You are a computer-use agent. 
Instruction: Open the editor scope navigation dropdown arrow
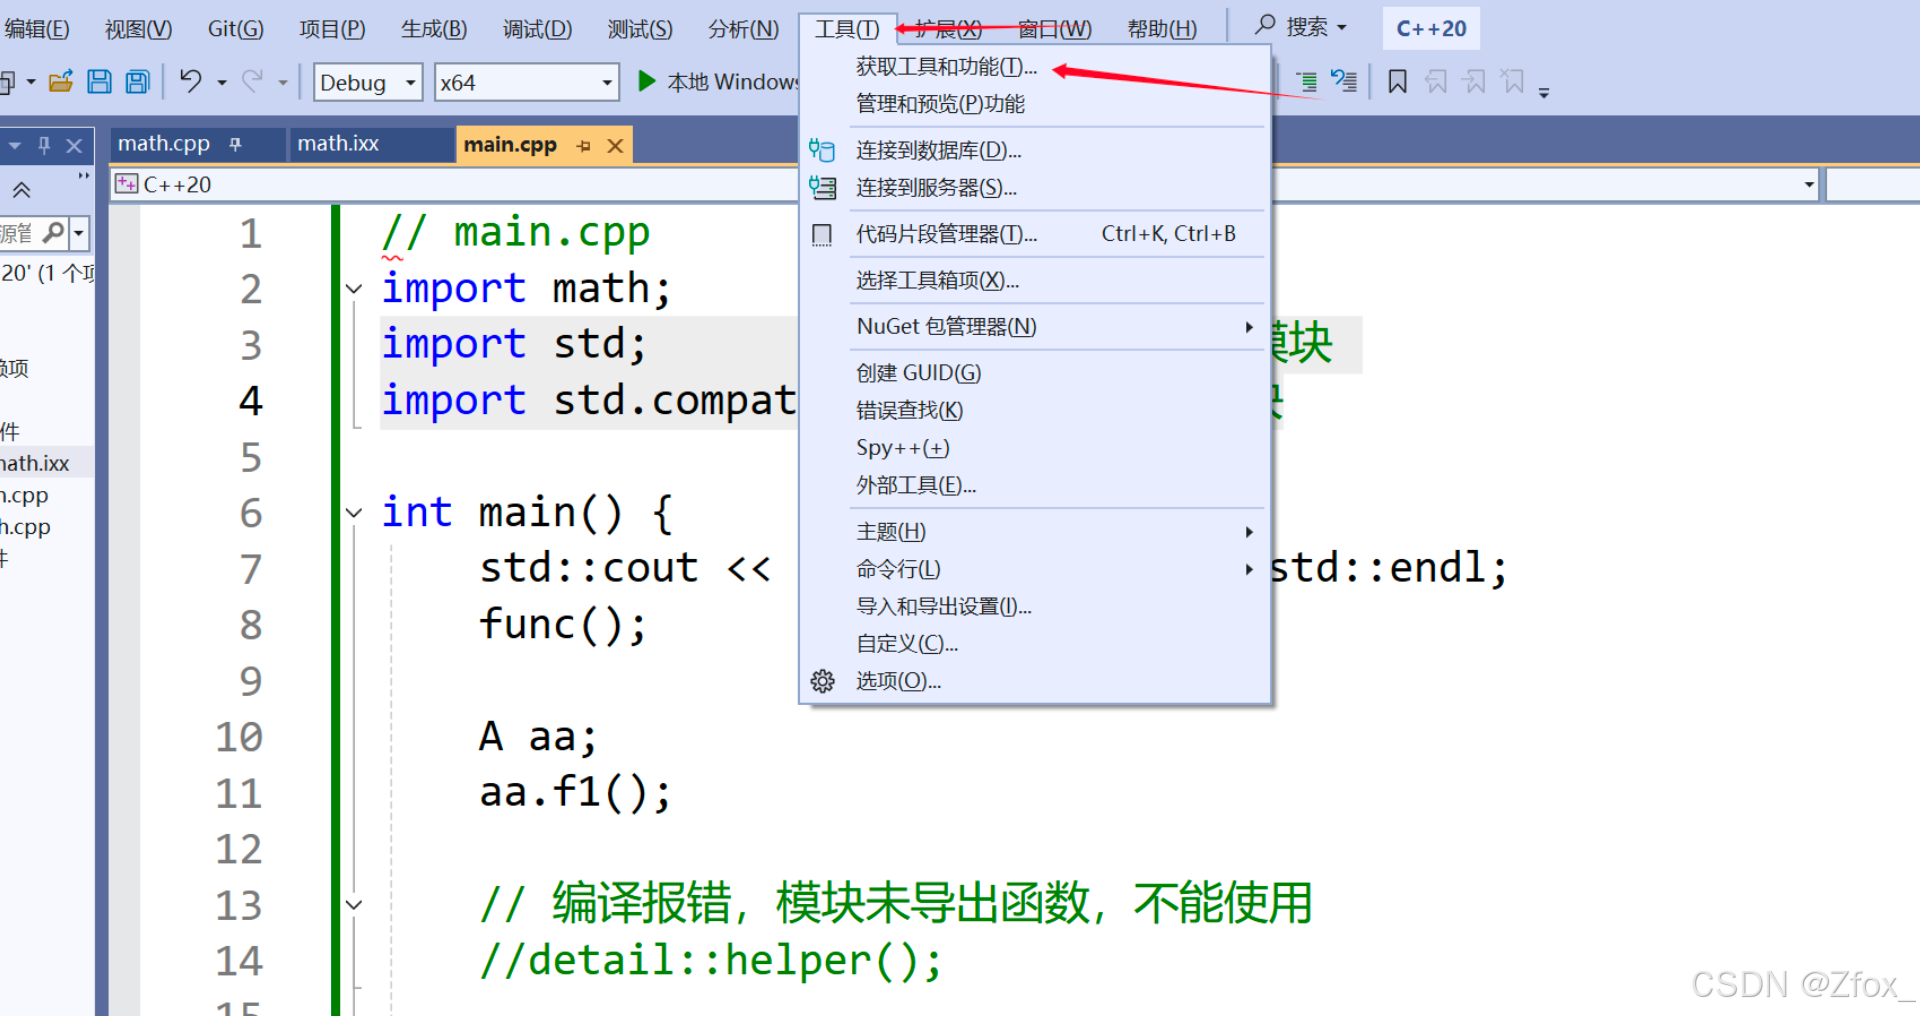pyautogui.click(x=1808, y=184)
